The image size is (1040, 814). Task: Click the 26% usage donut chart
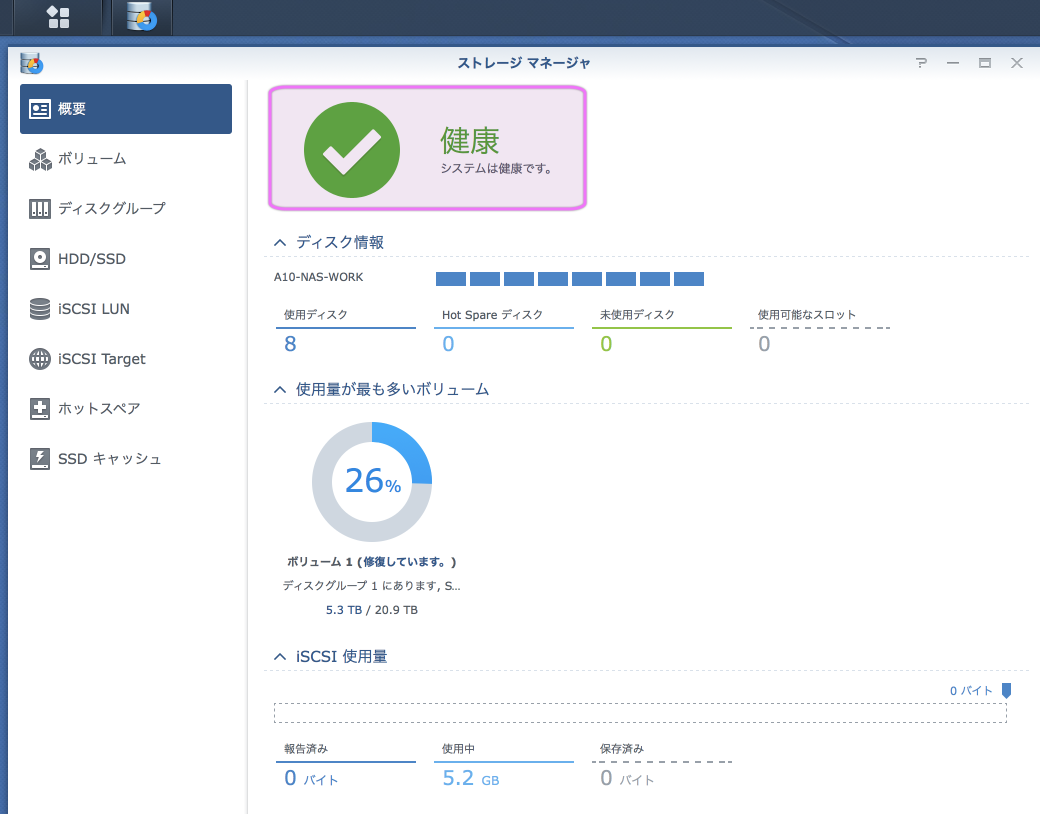(x=372, y=482)
